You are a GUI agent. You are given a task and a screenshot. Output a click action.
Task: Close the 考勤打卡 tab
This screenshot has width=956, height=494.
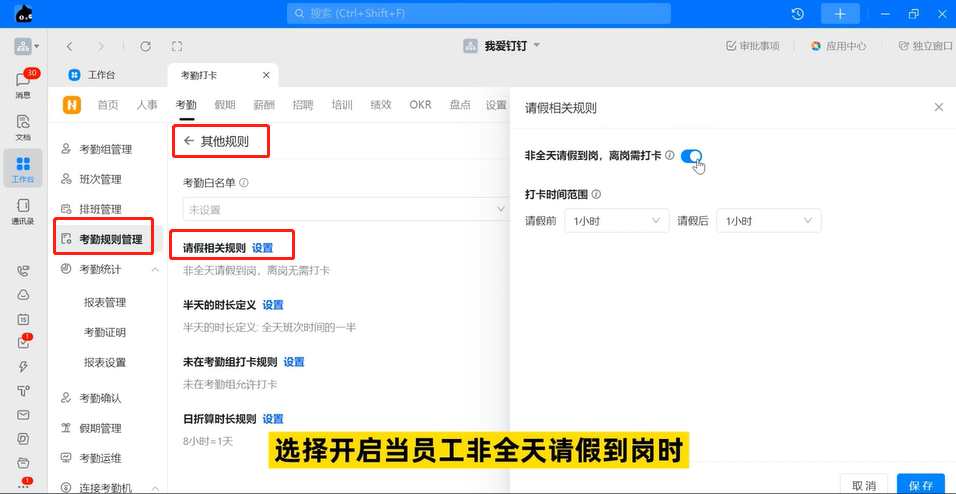coord(266,75)
